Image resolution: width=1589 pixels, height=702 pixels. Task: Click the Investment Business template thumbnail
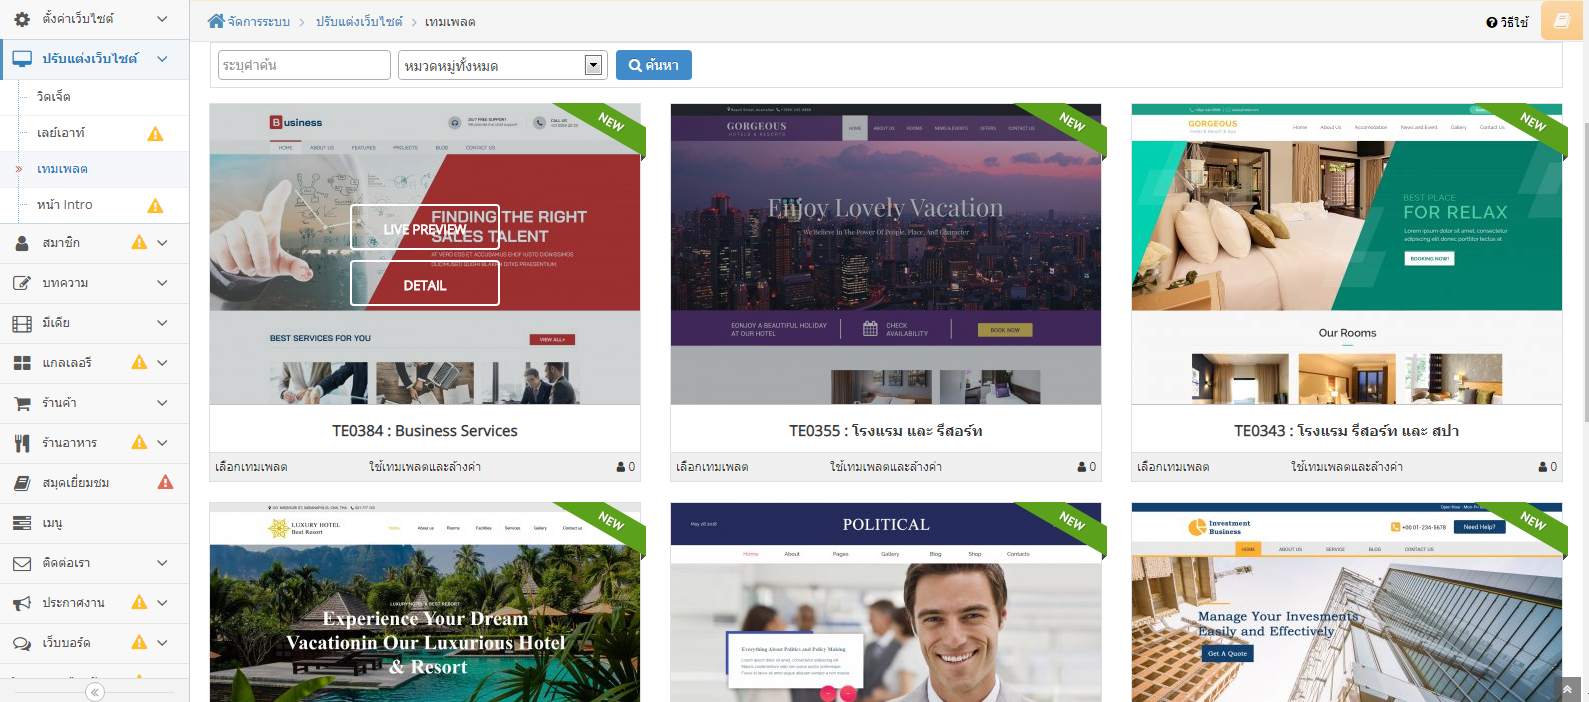coord(1347,602)
